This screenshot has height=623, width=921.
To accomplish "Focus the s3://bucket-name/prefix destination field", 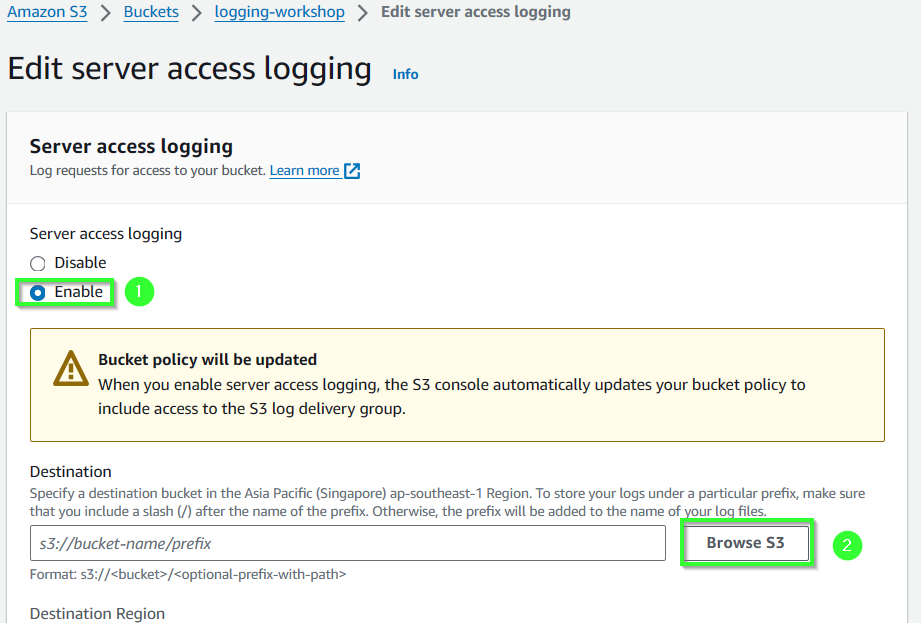I will pyautogui.click(x=348, y=543).
